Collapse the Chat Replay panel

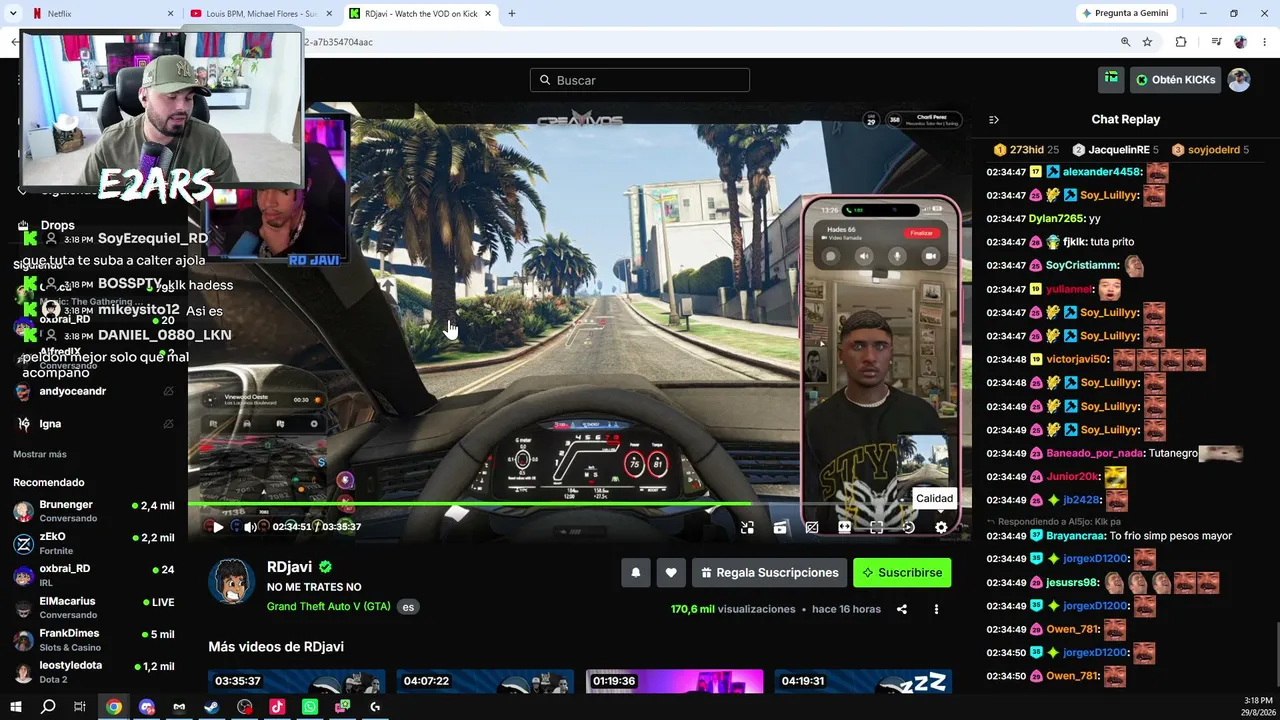[x=993, y=120]
